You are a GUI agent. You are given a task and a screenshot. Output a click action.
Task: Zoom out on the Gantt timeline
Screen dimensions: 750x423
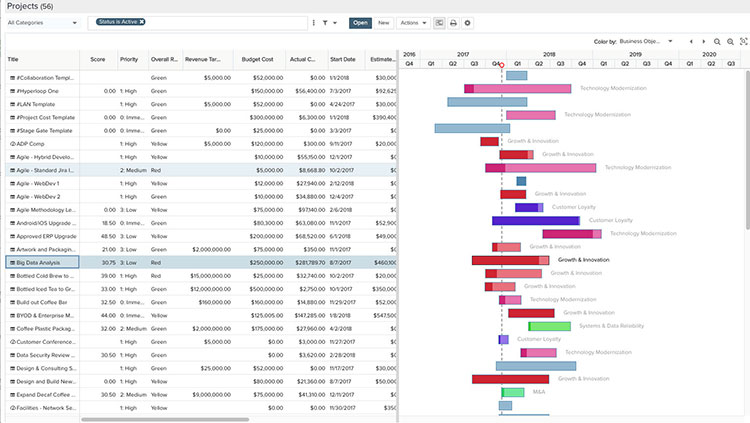[730, 41]
